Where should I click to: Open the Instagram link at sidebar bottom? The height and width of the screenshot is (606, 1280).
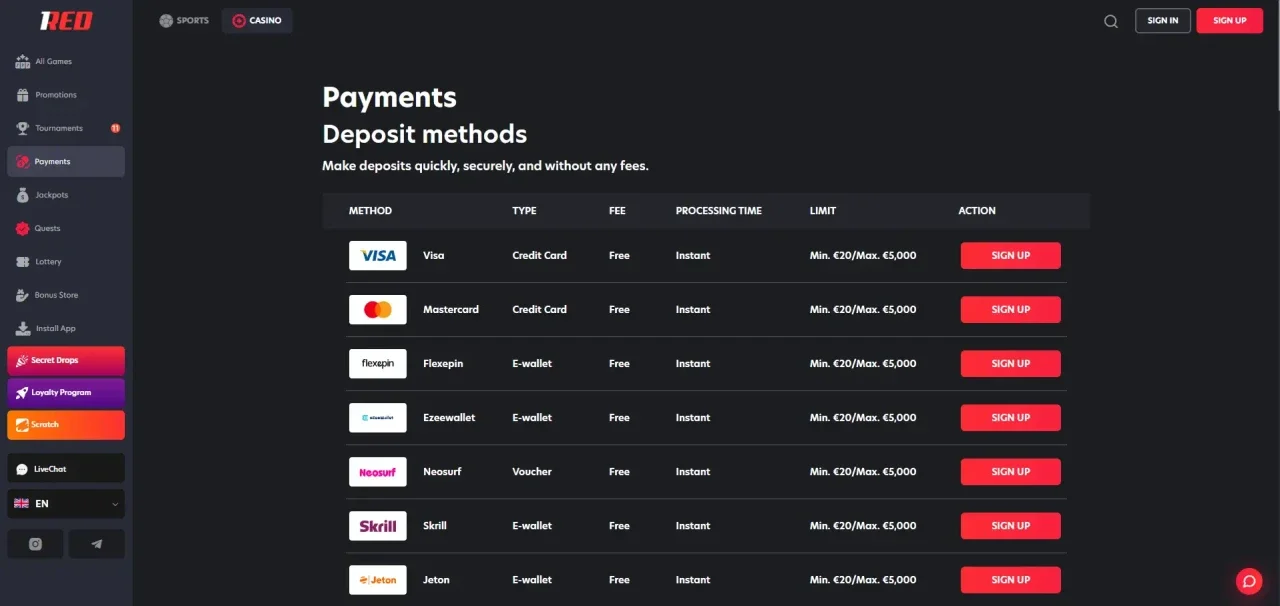click(35, 543)
